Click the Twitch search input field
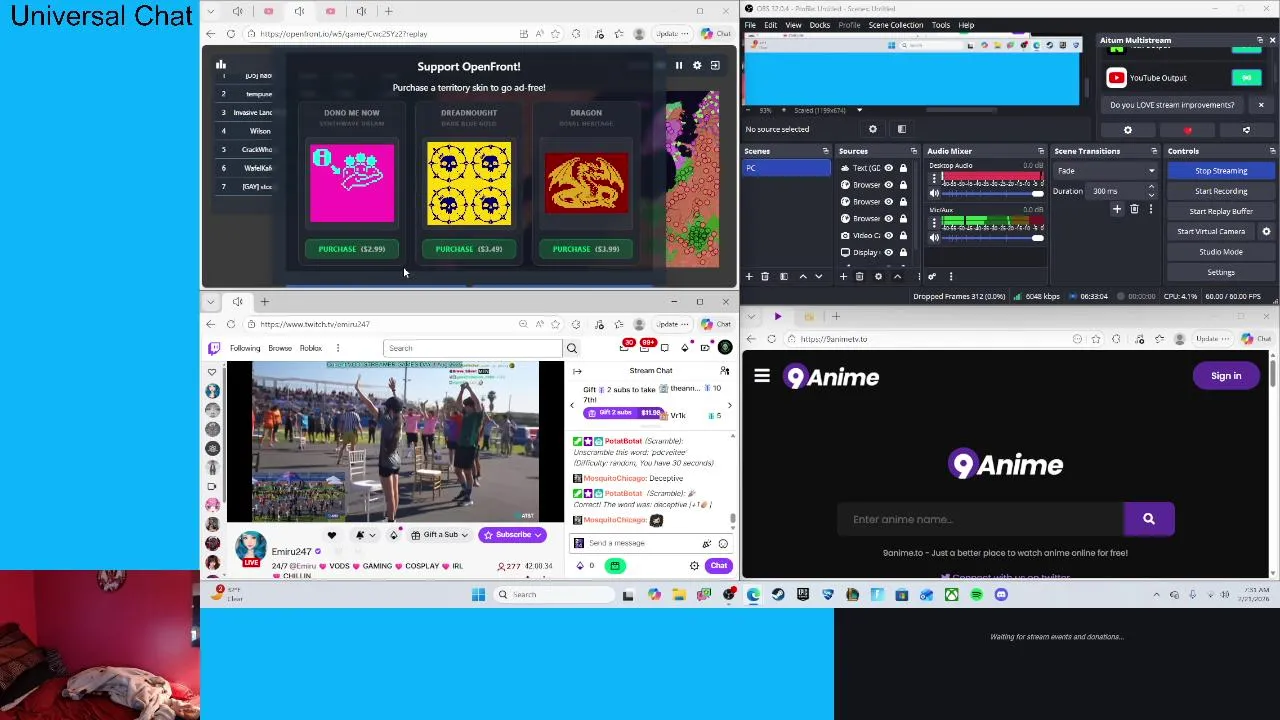Screen dimensions: 1280x720 (473, 348)
